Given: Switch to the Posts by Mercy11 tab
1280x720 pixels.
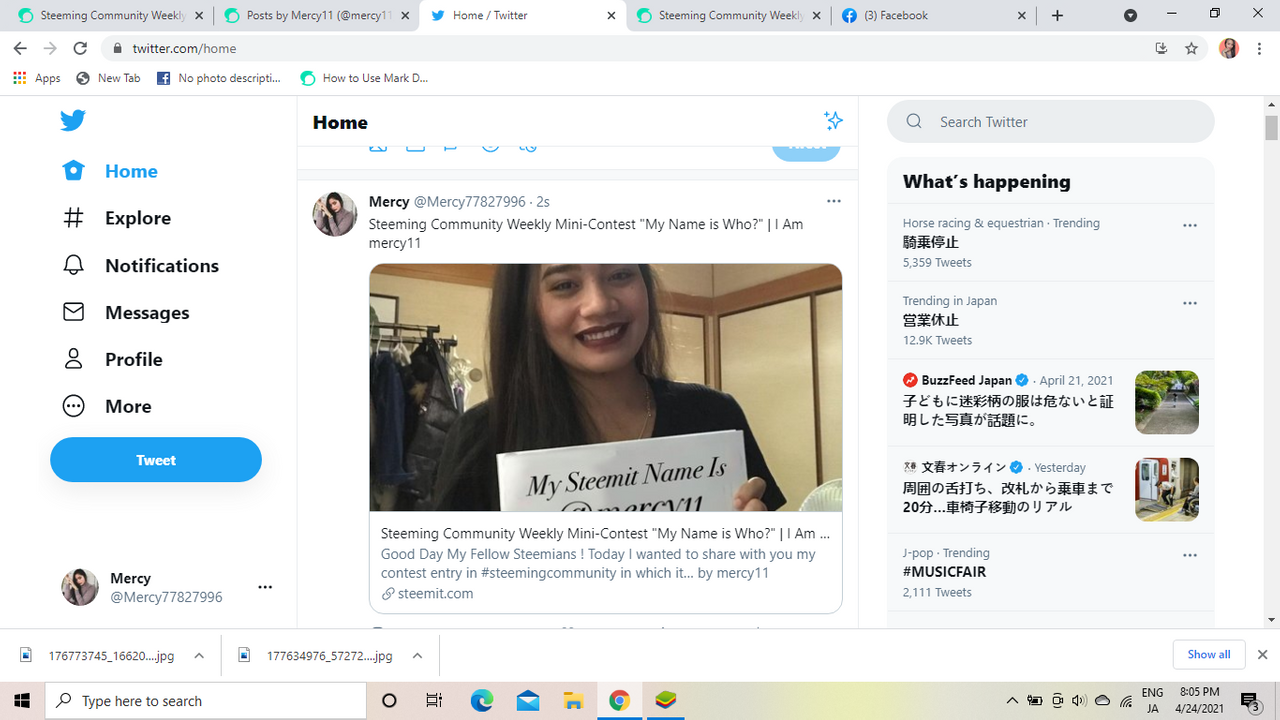Looking at the screenshot, I should [318, 15].
